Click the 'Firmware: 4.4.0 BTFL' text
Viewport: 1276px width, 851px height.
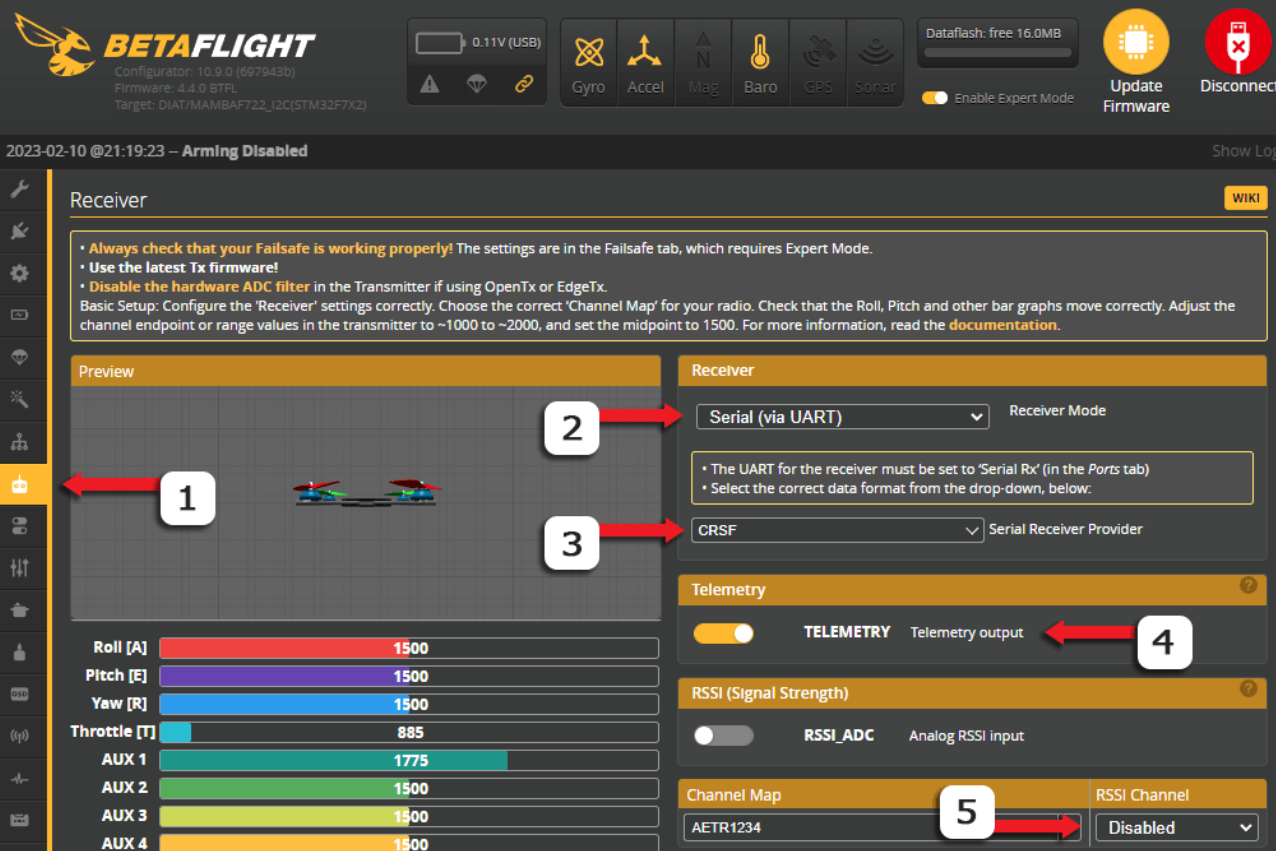coord(176,88)
